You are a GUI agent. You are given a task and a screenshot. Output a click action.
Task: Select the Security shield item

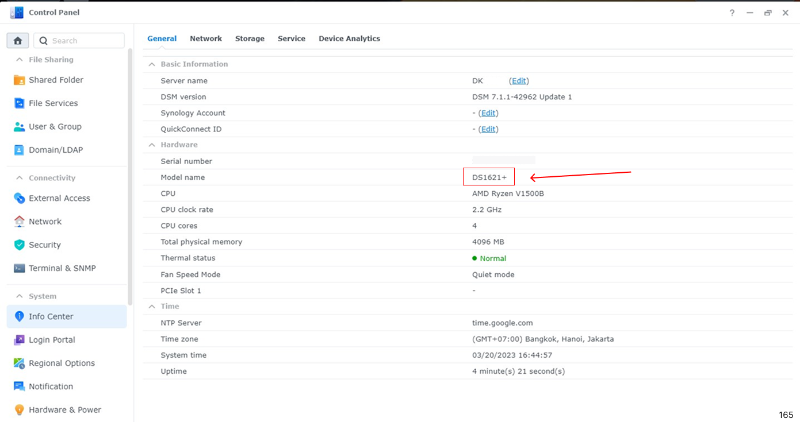point(44,245)
